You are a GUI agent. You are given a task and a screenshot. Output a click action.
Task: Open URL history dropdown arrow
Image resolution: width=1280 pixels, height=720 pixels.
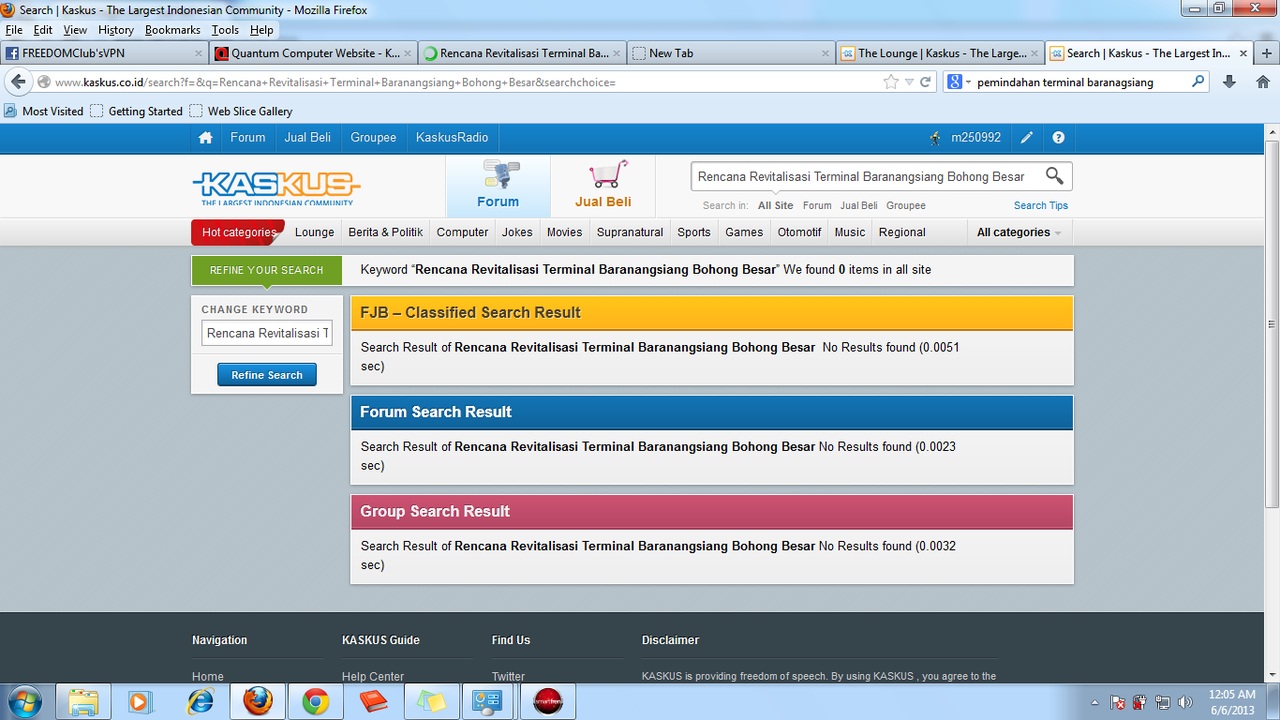tap(909, 82)
